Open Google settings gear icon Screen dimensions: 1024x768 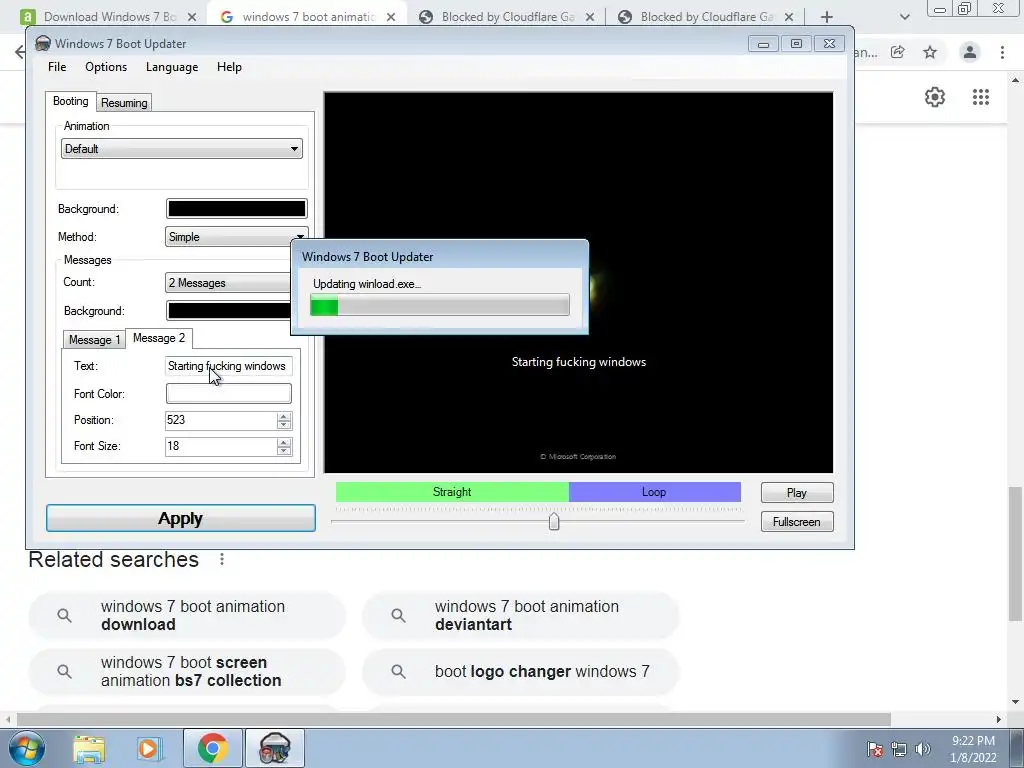tap(935, 97)
